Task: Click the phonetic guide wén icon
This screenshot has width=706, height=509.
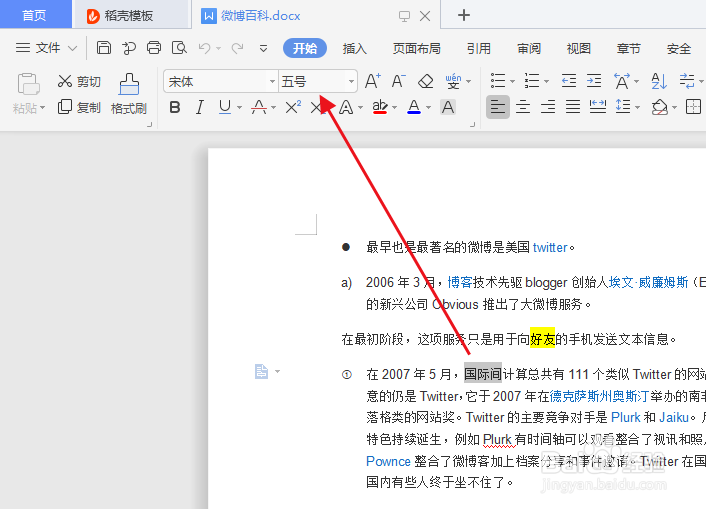Action: point(453,82)
